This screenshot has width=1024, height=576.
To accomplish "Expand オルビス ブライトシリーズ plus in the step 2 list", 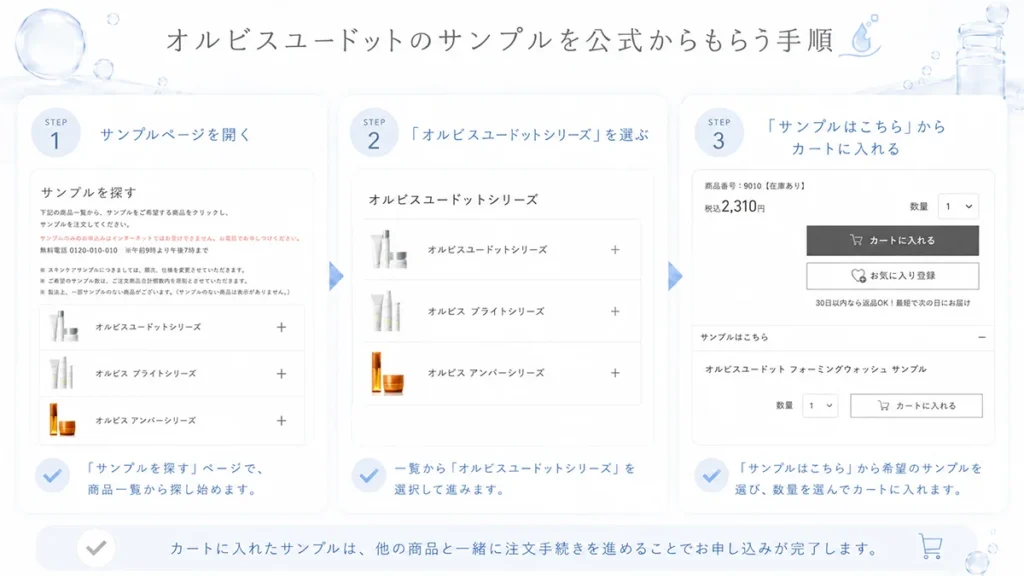I will (615, 312).
